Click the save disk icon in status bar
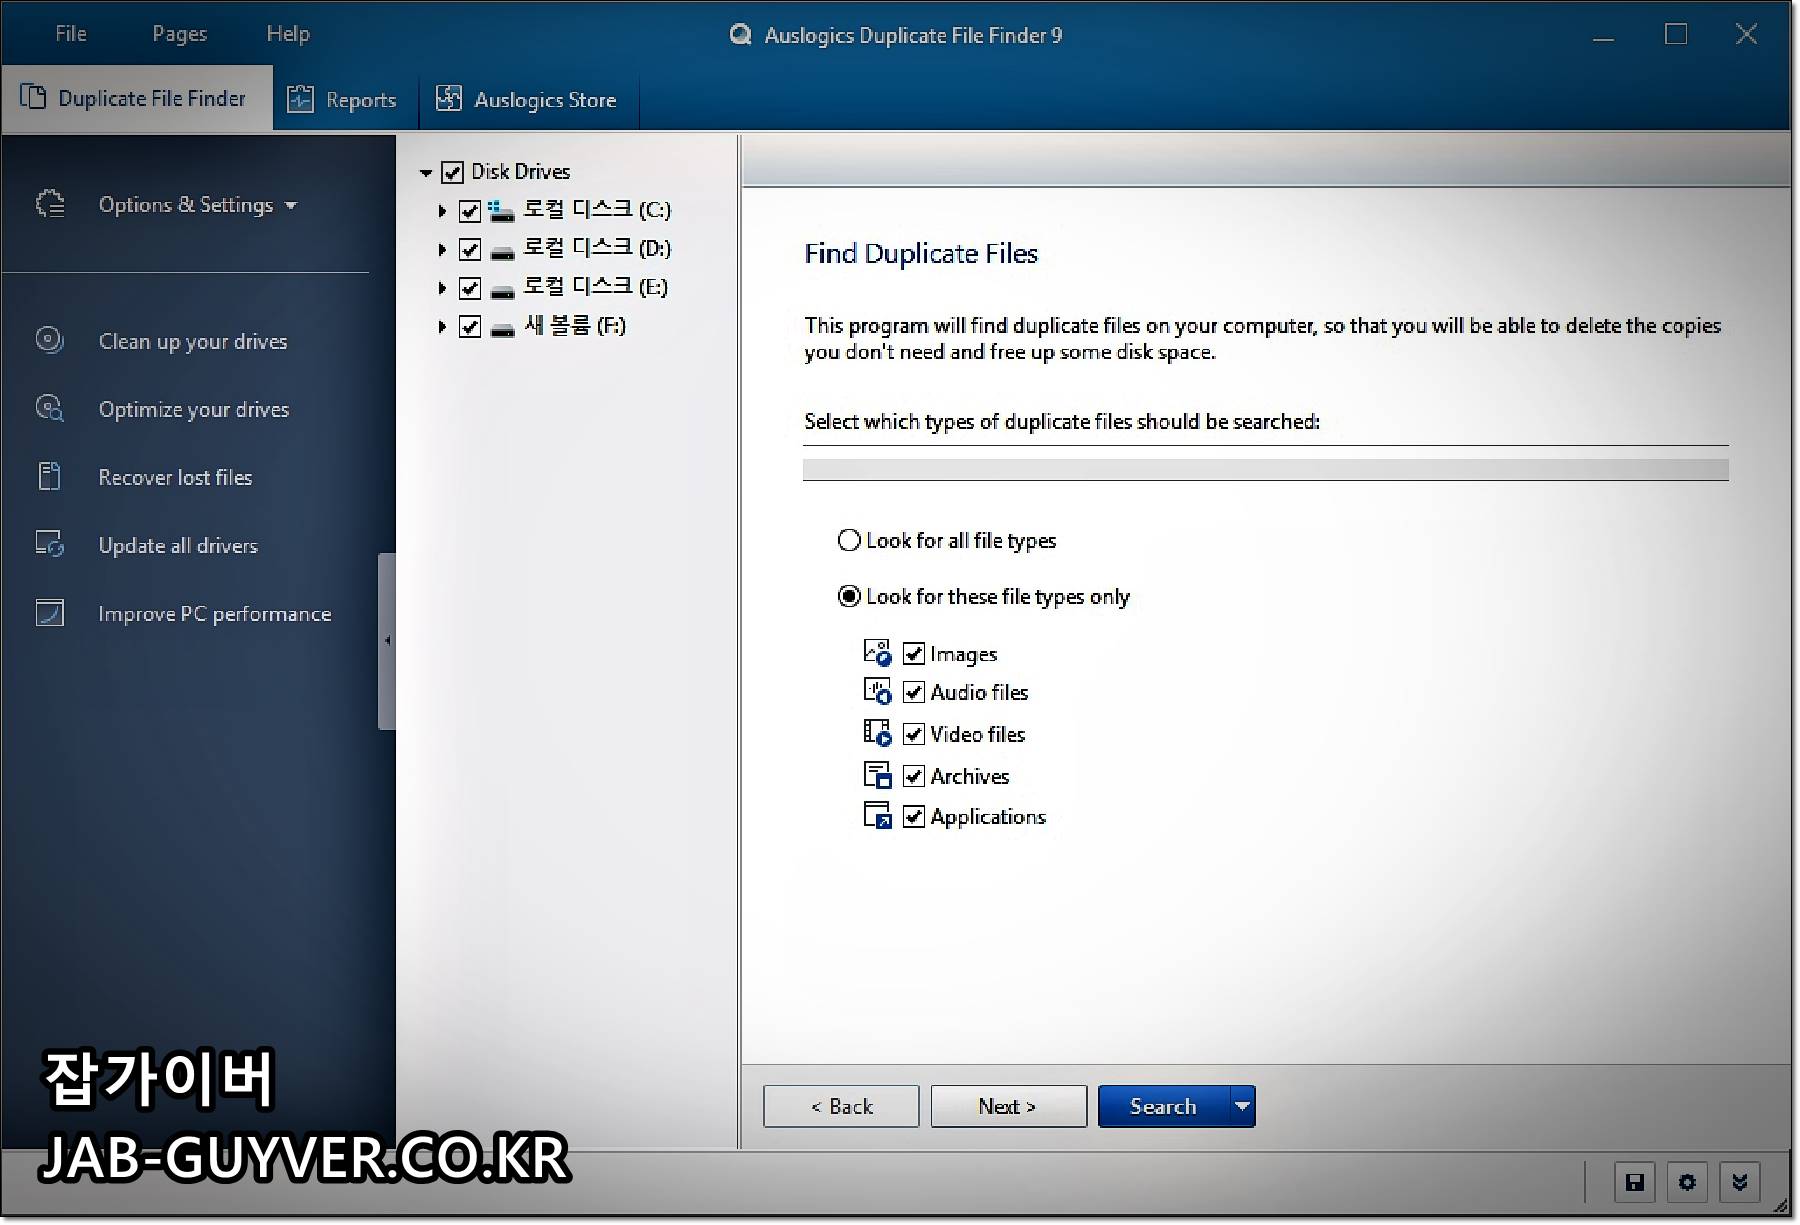Image resolution: width=1800 pixels, height=1225 pixels. coord(1635,1183)
